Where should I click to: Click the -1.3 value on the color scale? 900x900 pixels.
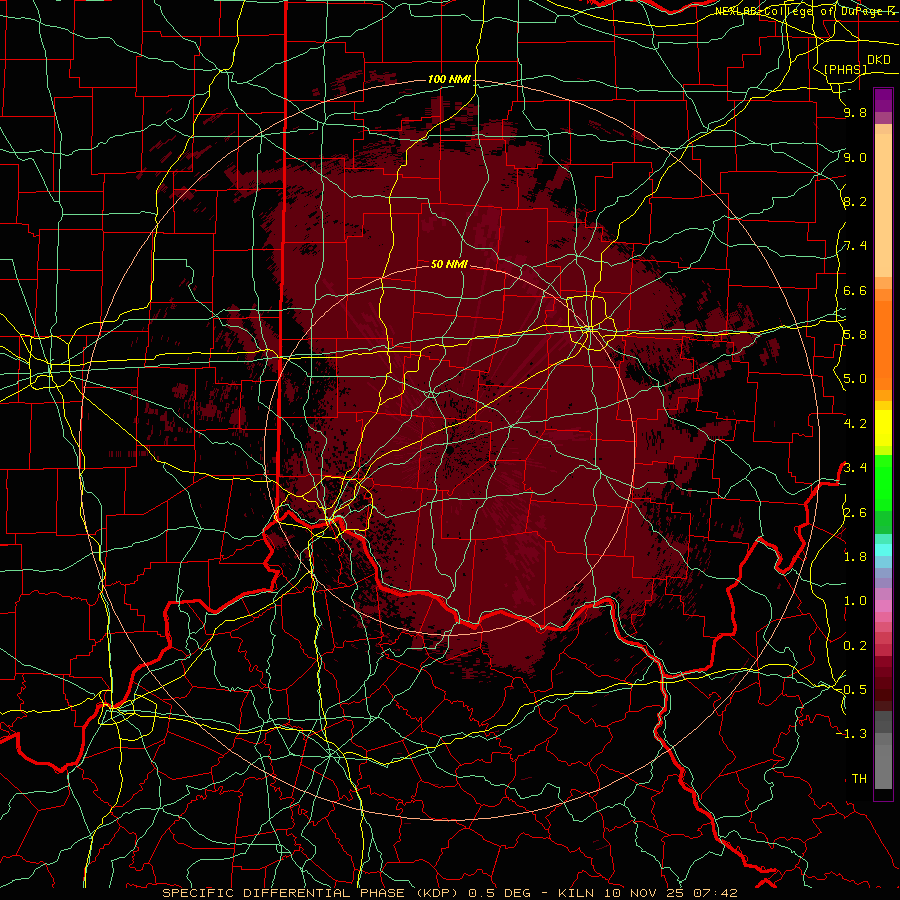[x=852, y=734]
